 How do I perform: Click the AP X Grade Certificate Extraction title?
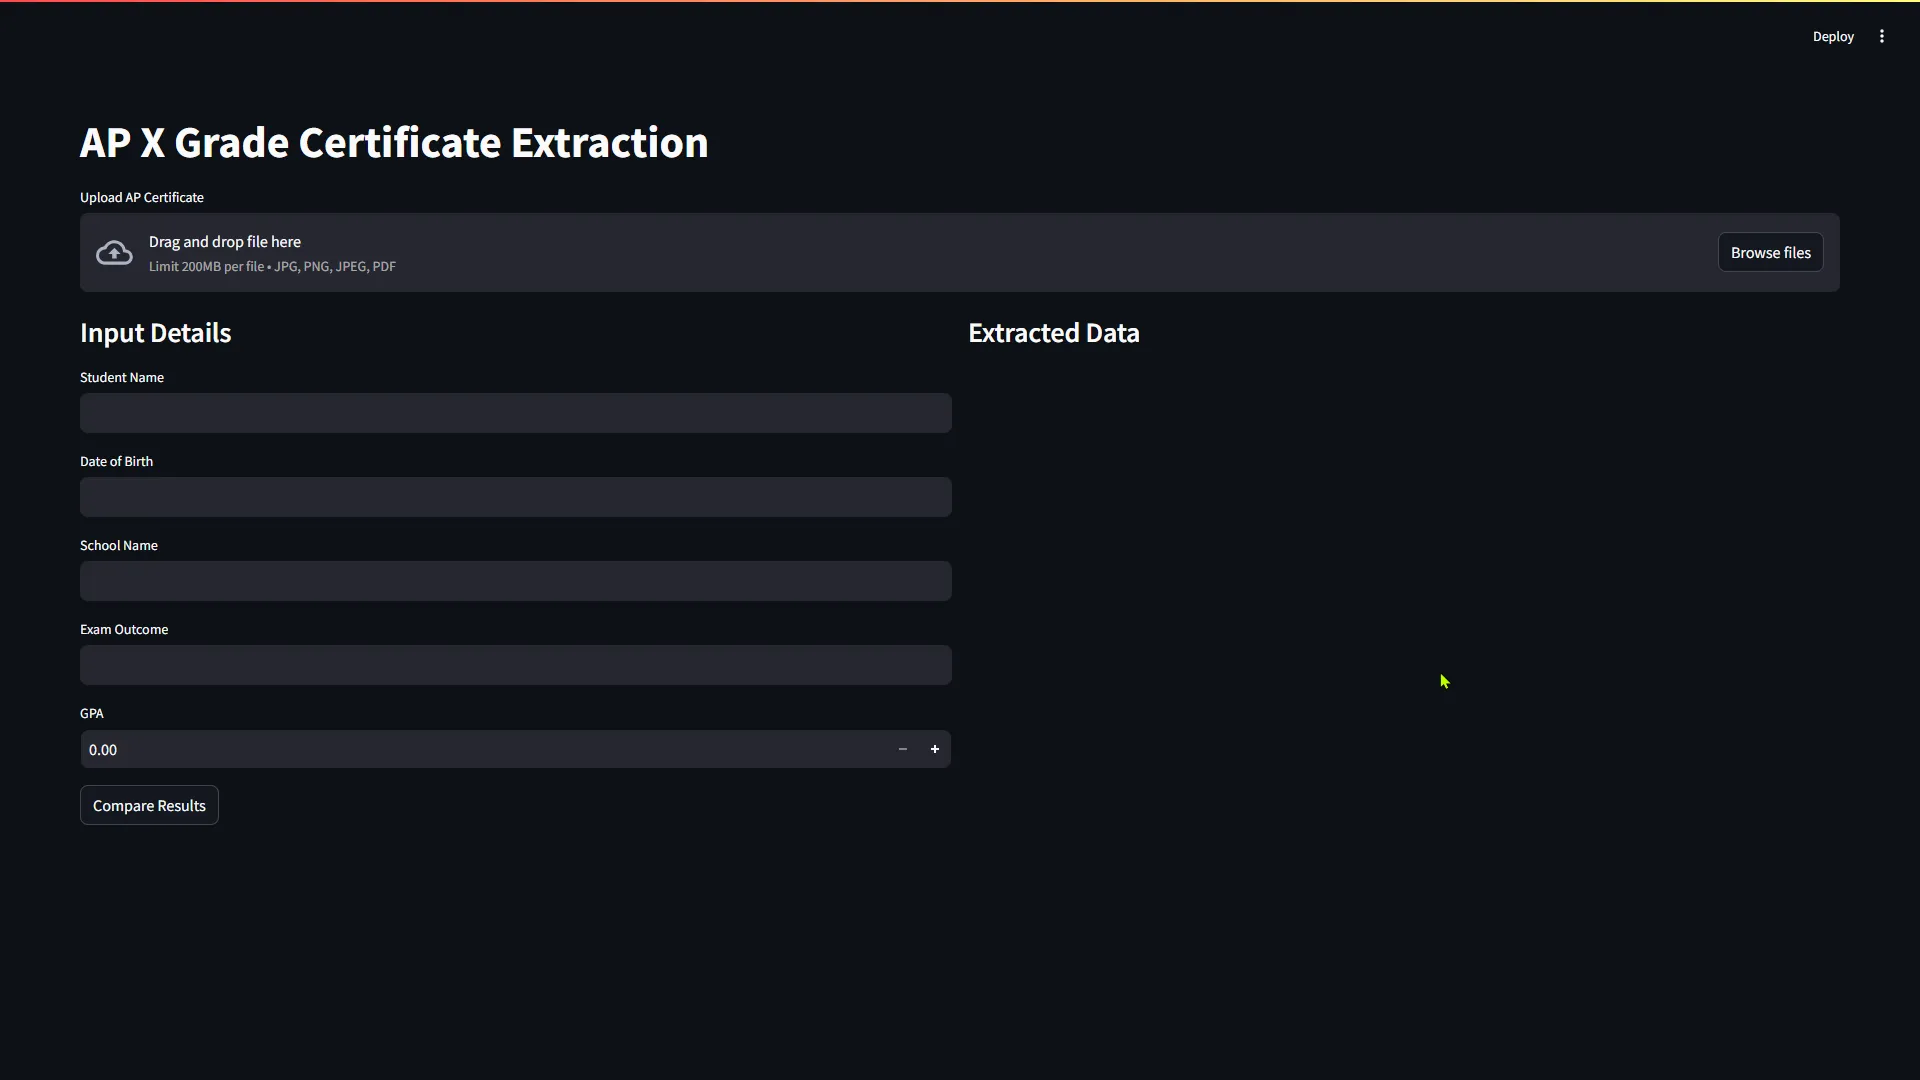point(394,142)
